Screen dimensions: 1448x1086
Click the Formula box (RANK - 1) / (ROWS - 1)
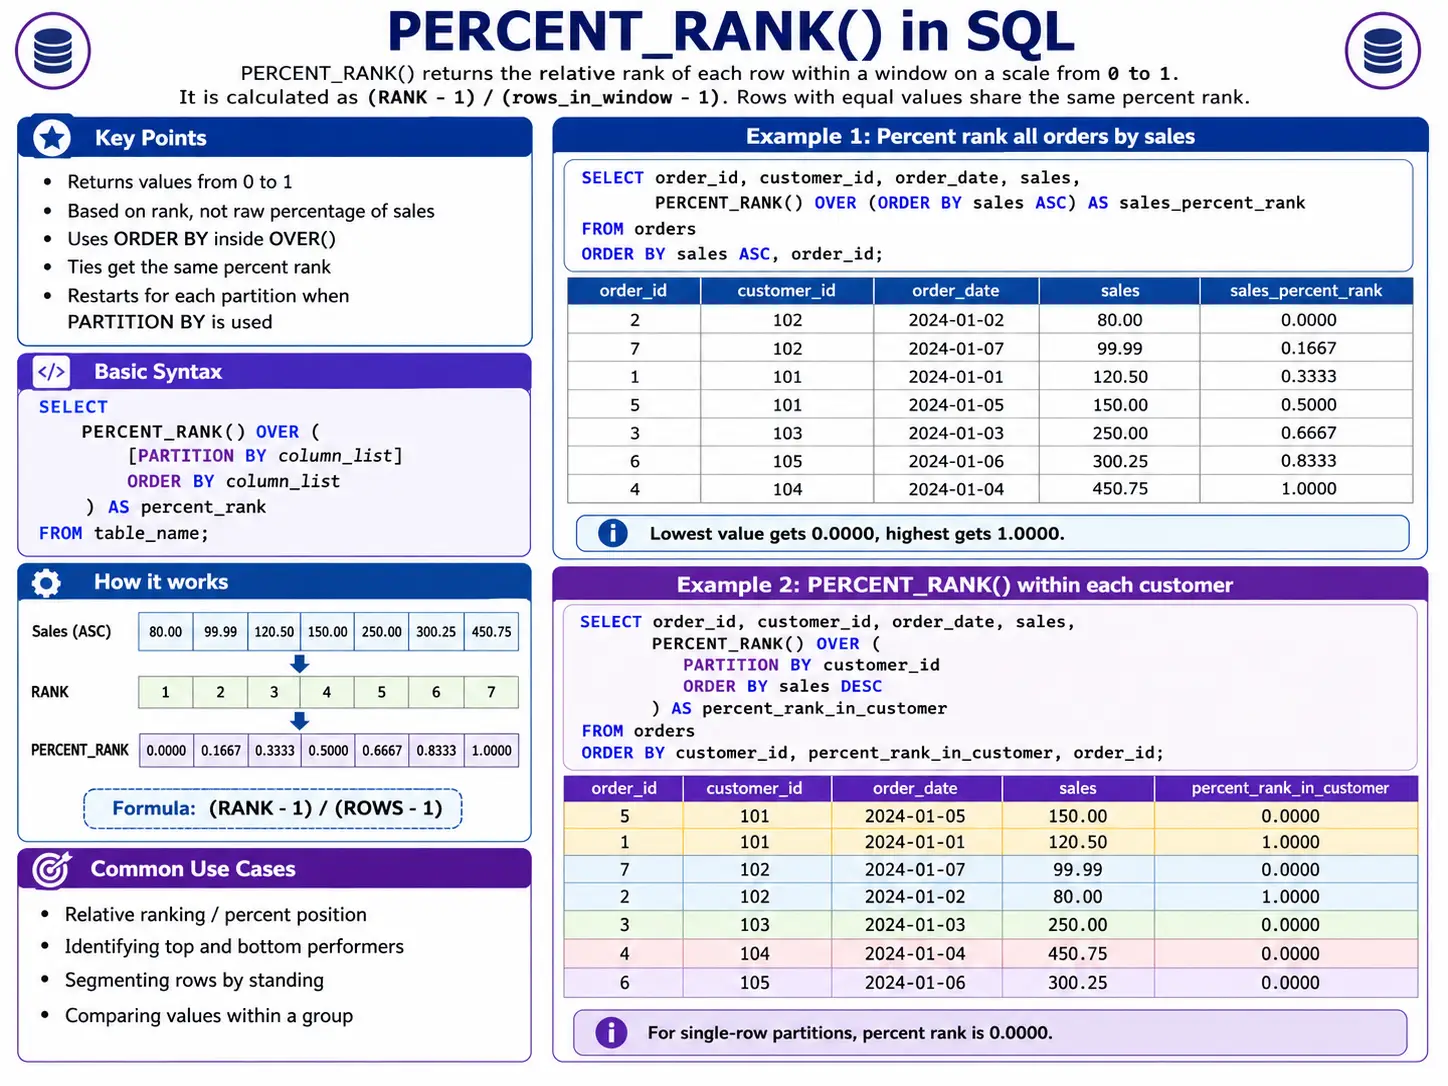(273, 808)
